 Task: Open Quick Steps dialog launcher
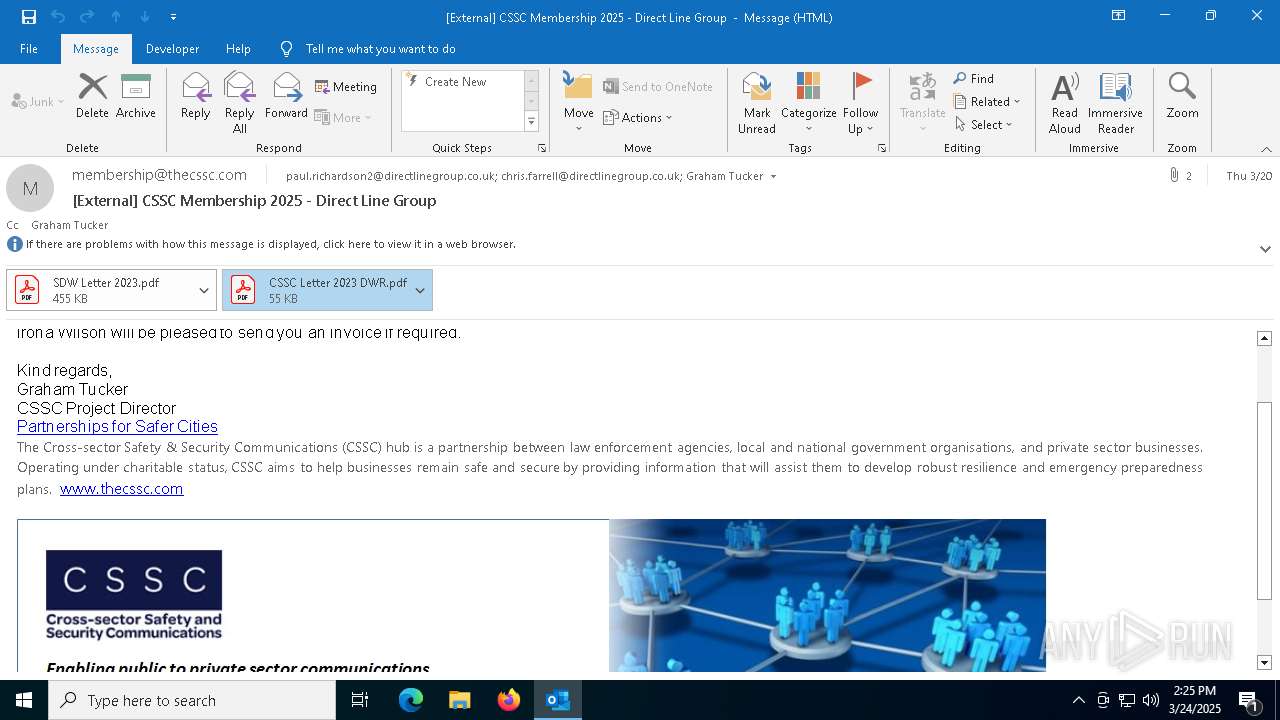542,148
